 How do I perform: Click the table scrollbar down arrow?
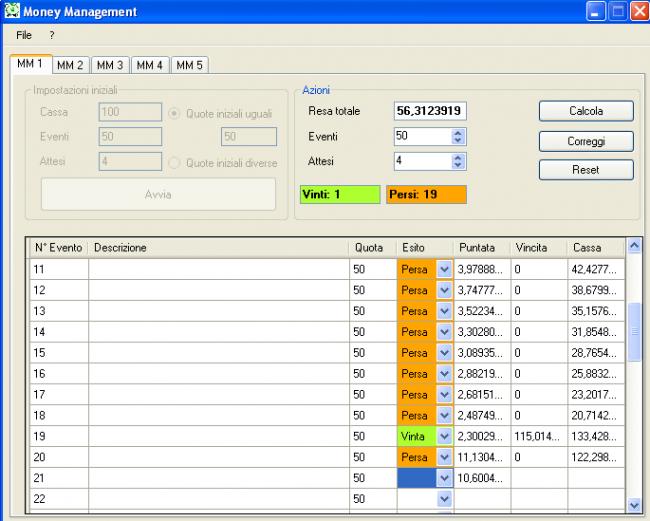[x=634, y=506]
